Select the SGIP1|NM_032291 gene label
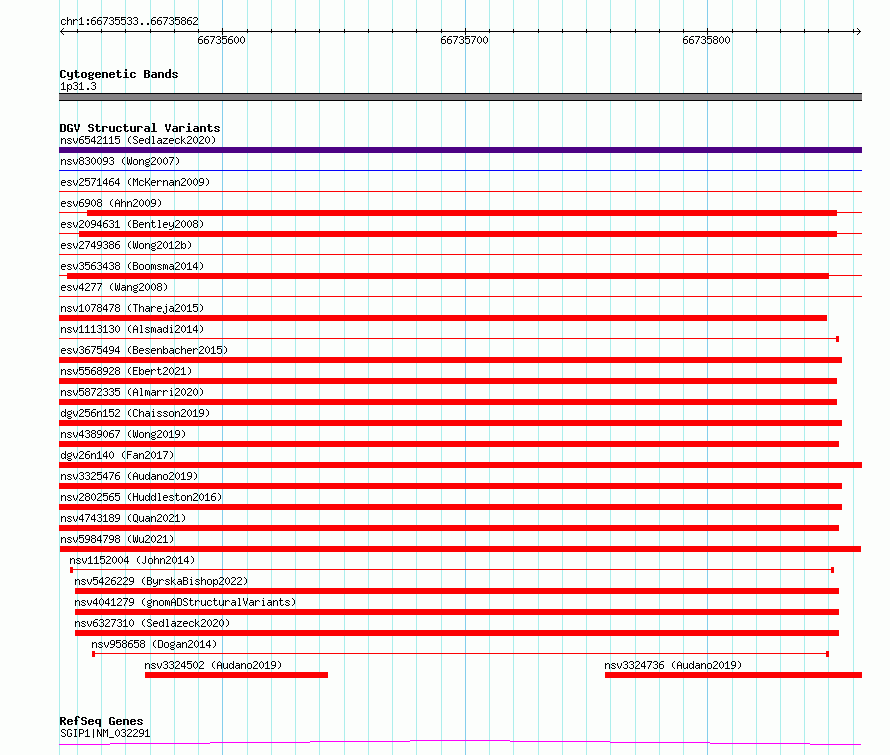 point(105,733)
